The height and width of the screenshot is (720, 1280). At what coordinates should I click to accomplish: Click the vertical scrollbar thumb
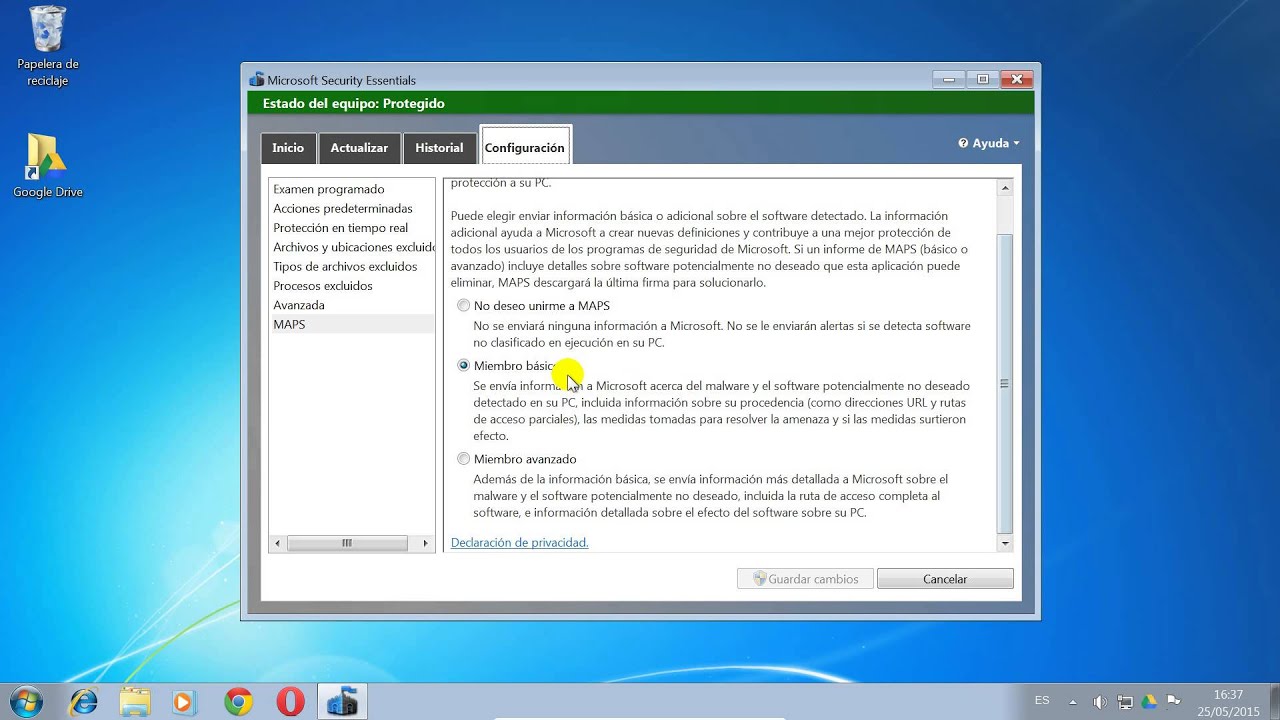(1005, 383)
